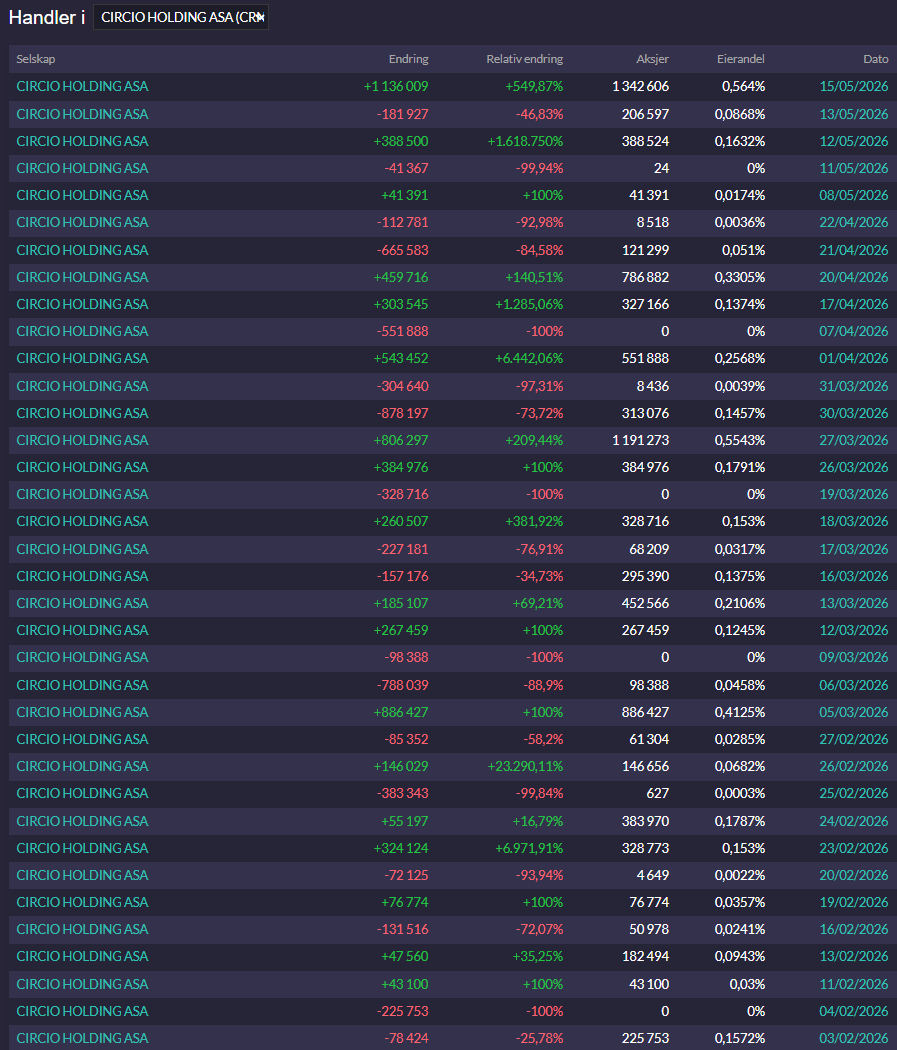
Task: Open CIRCIO HOLDING ASA link in 11/05/2026 row
Action: [82, 168]
